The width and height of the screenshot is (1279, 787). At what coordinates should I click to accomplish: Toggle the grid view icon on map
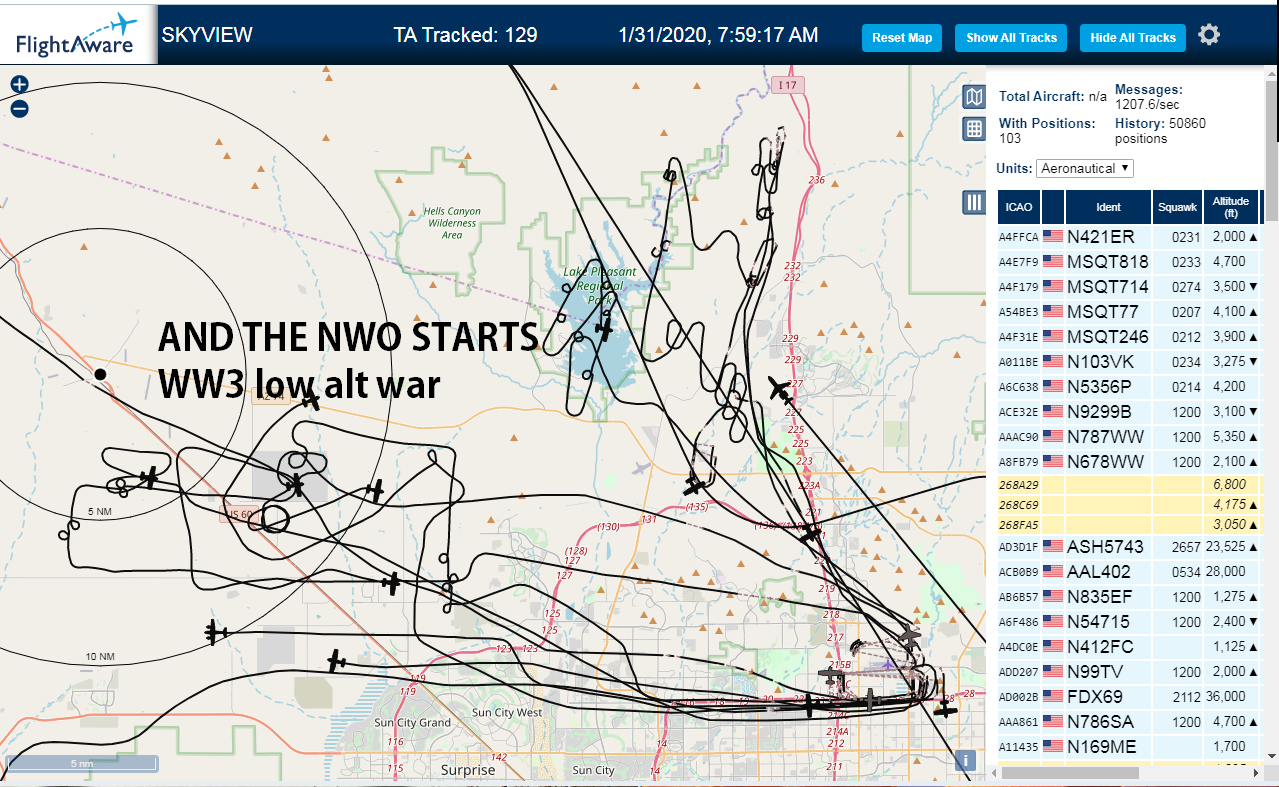[974, 129]
